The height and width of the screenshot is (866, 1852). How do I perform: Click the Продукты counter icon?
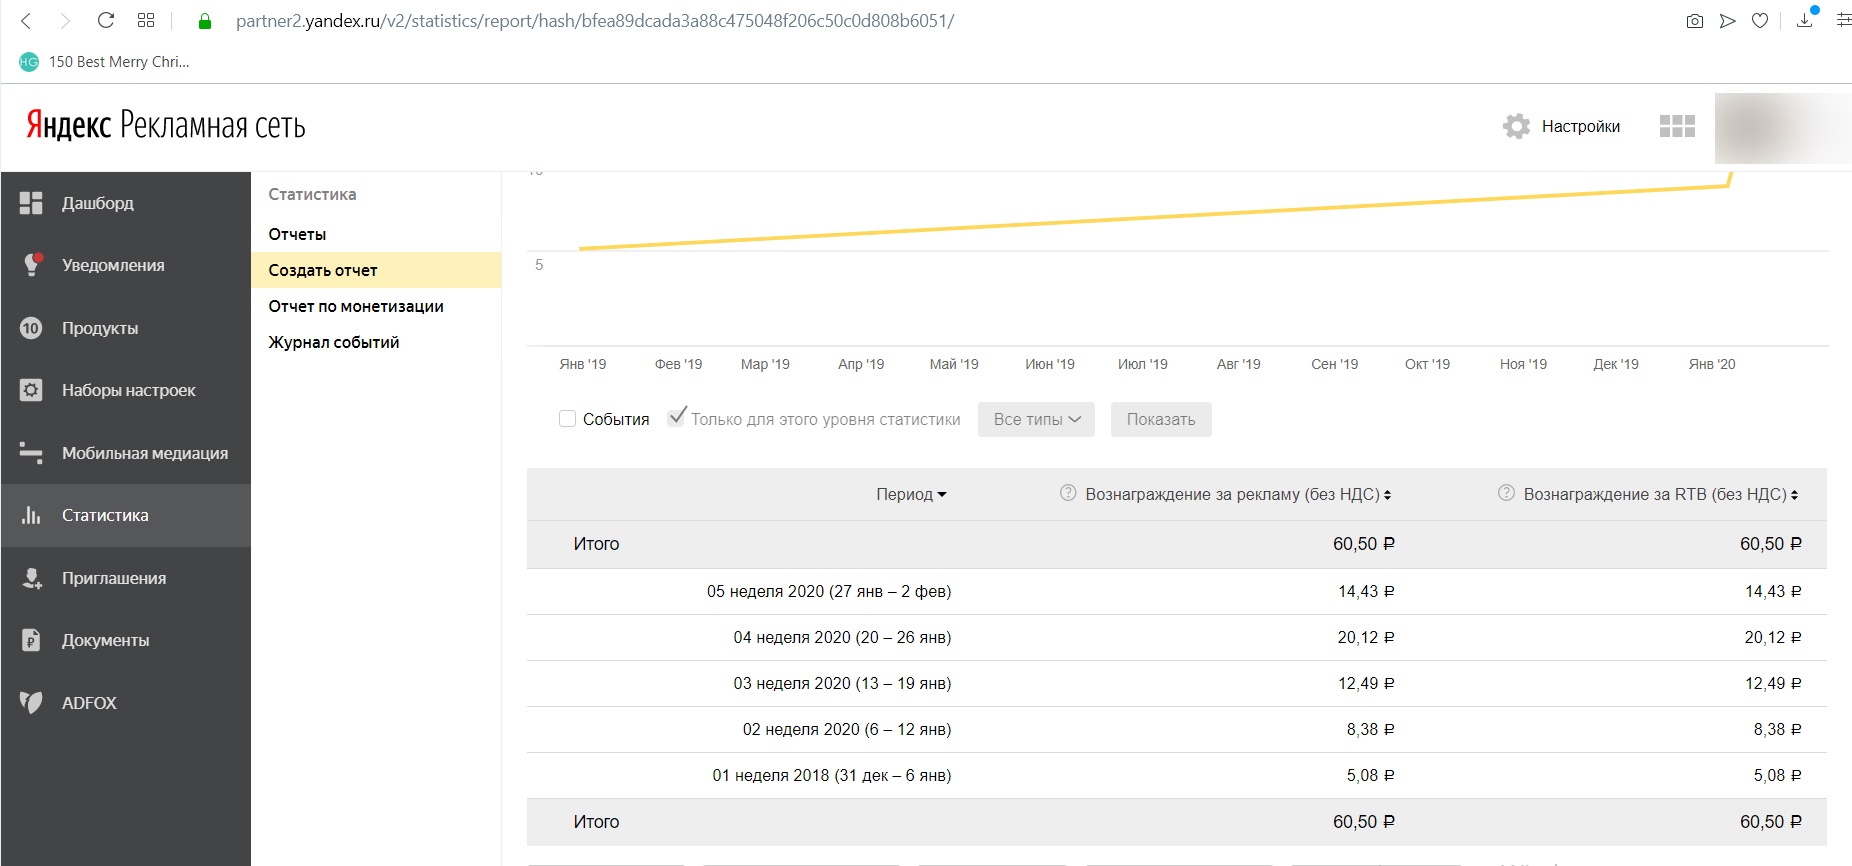tap(31, 328)
